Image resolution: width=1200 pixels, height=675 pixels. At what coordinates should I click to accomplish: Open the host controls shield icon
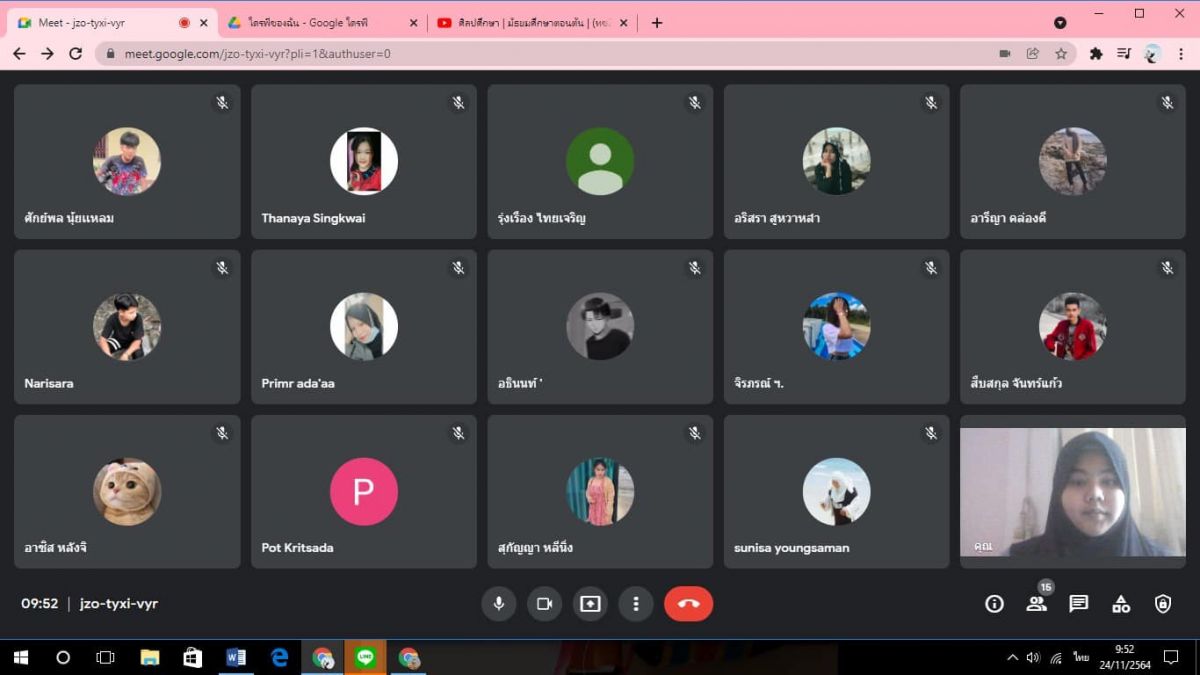[1163, 604]
